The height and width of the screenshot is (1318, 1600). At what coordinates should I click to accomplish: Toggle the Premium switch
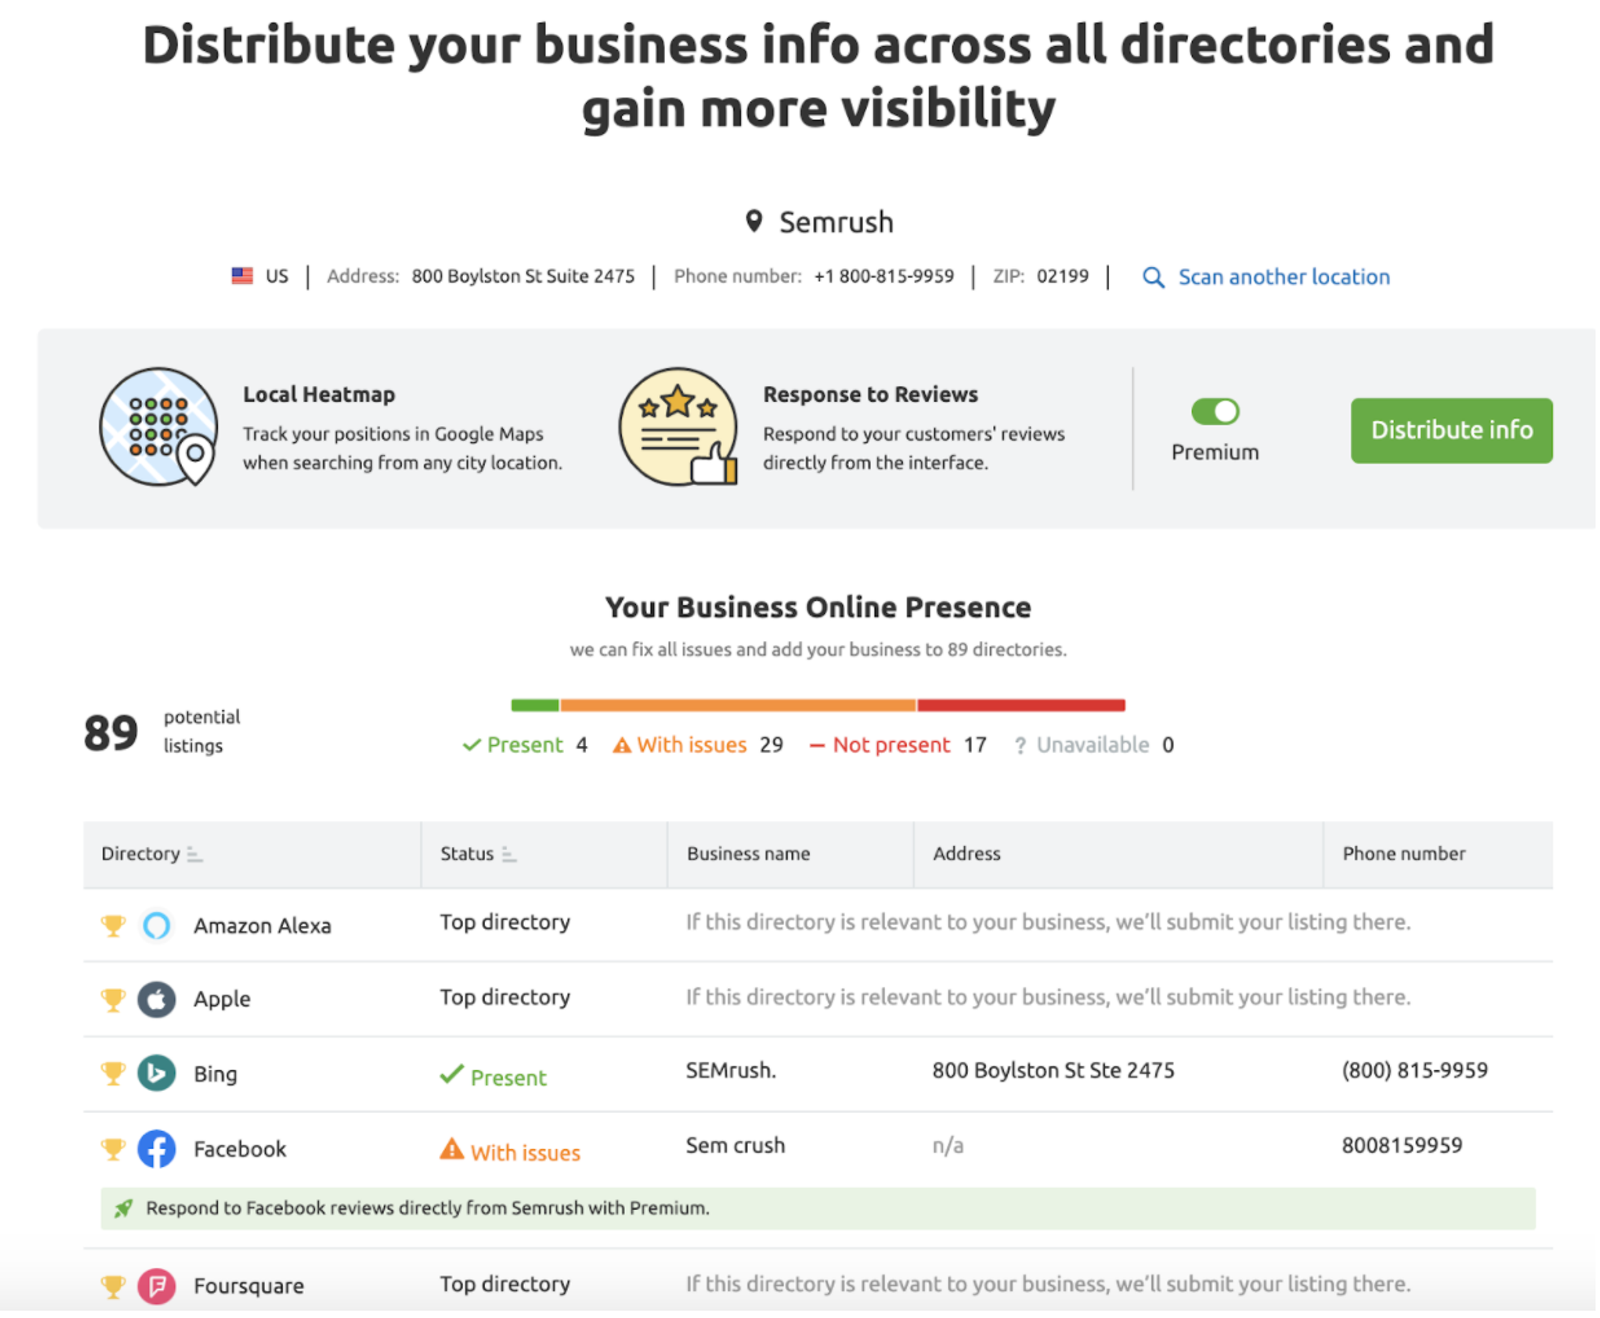tap(1215, 411)
